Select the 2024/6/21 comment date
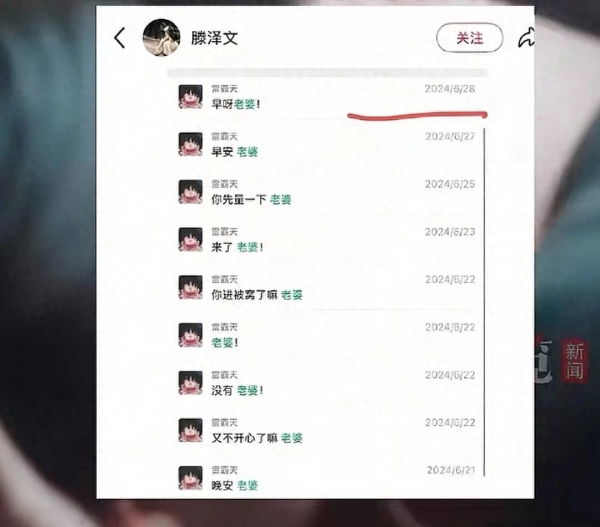 pyautogui.click(x=451, y=470)
